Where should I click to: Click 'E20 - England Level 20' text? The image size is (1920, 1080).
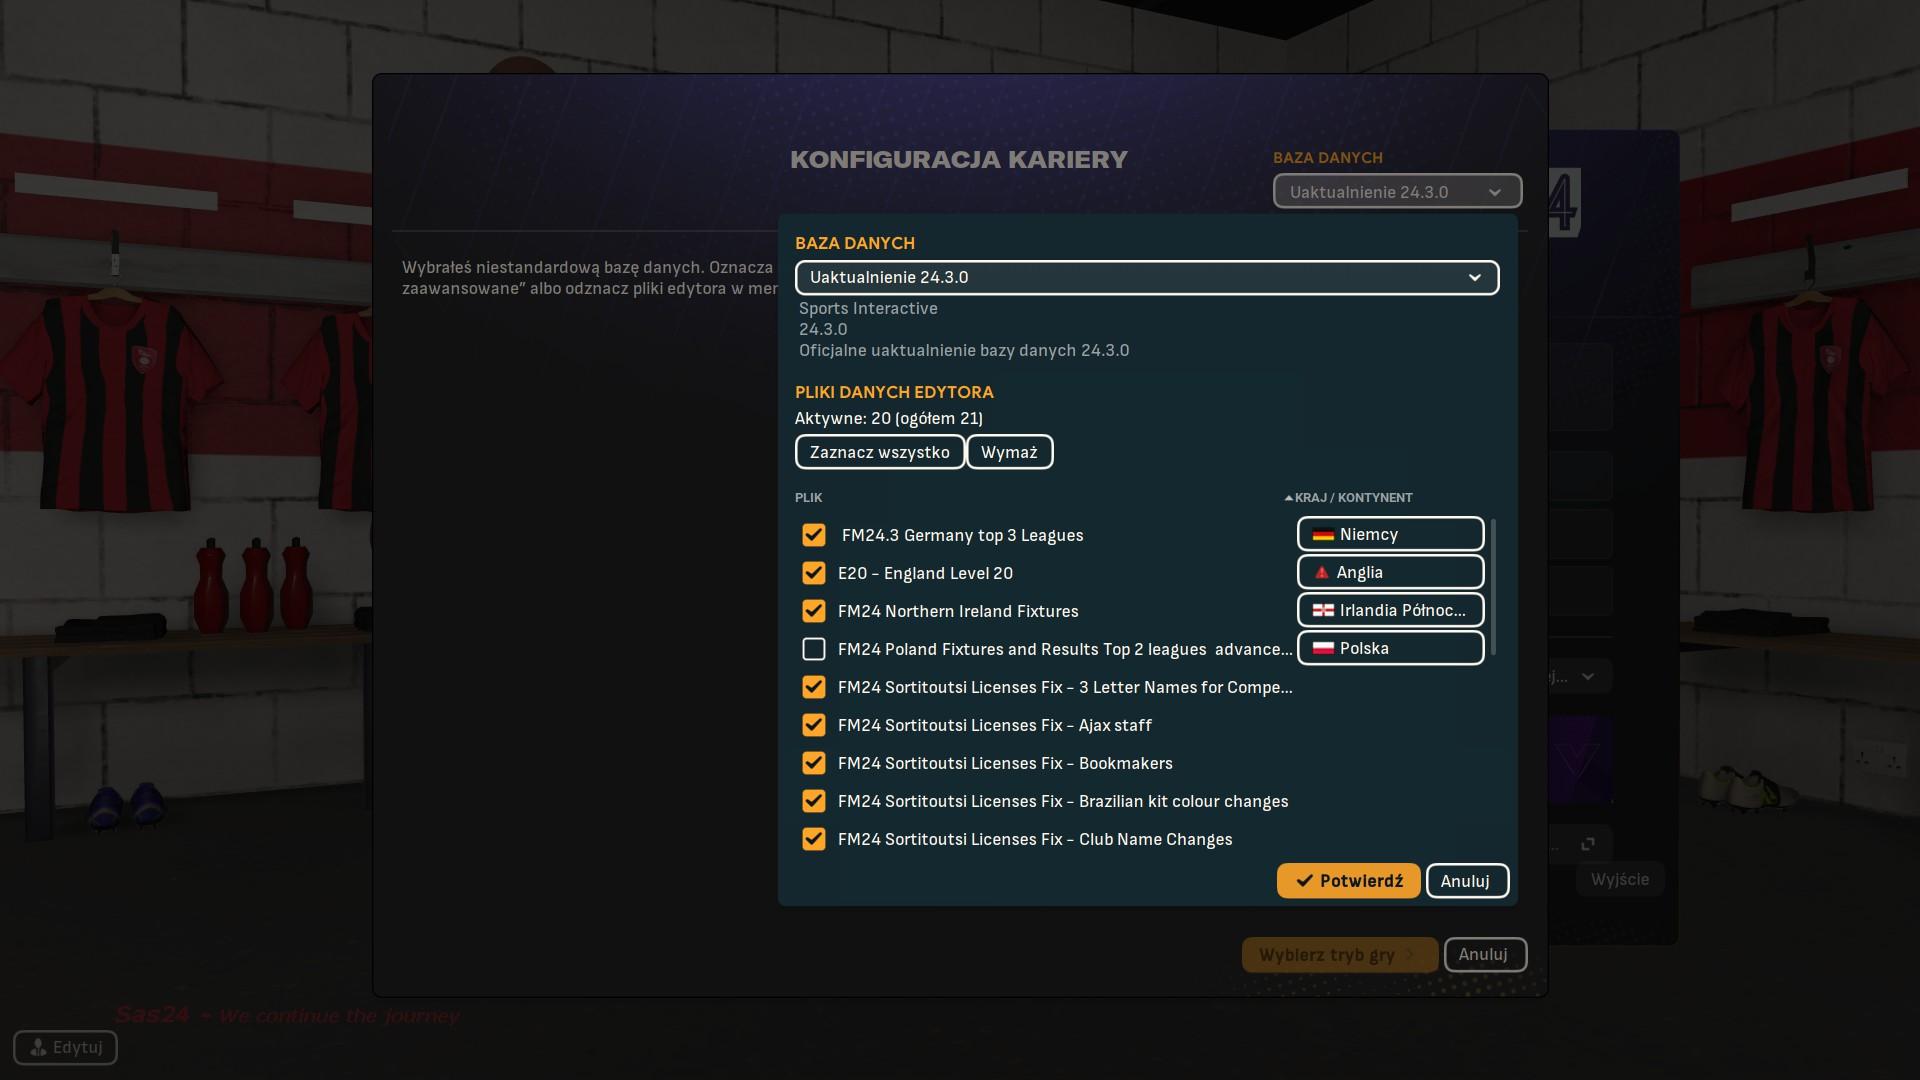(925, 574)
